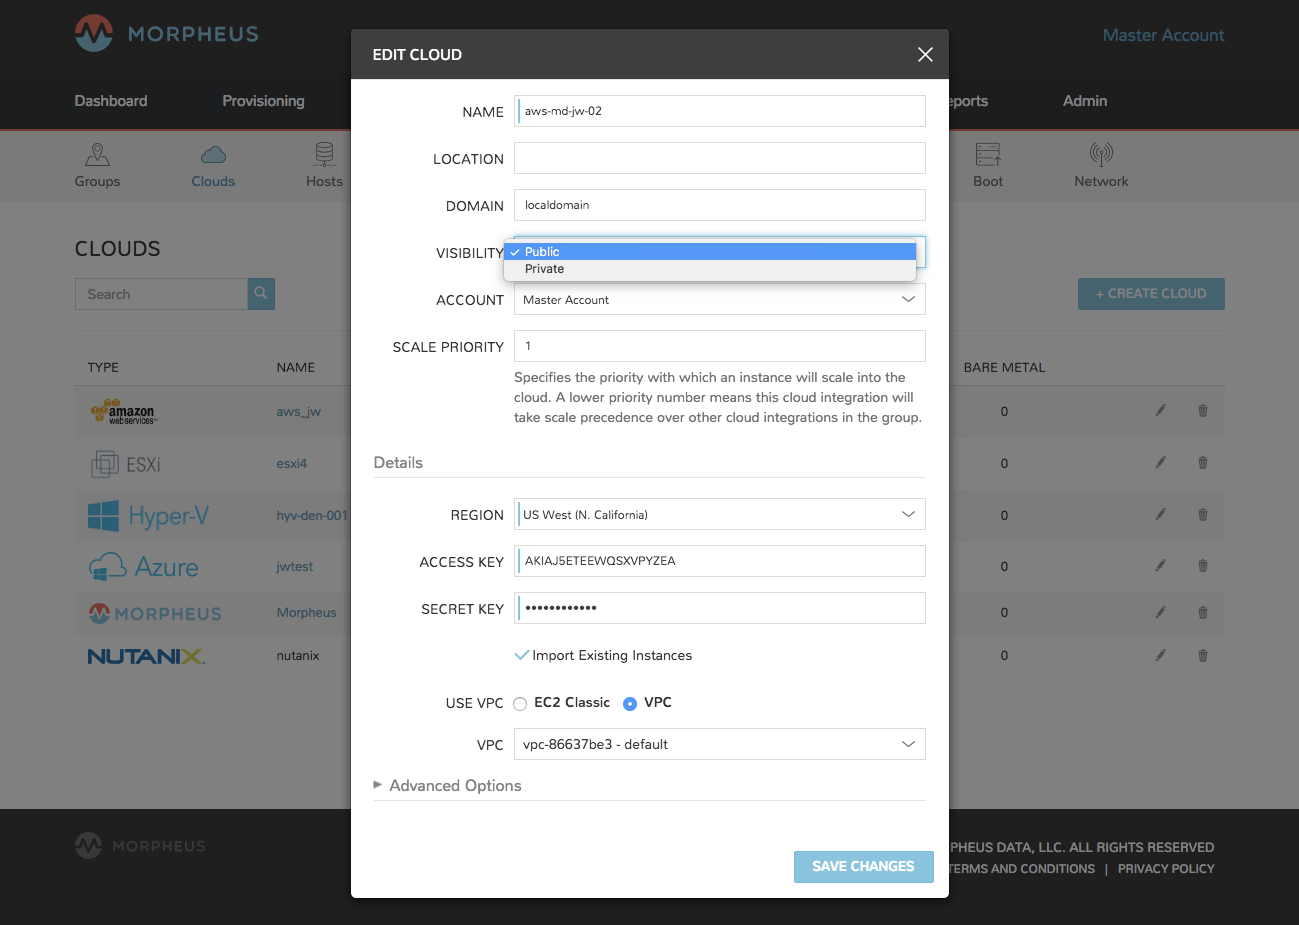The image size is (1299, 925).
Task: Open the Region dropdown
Action: click(719, 515)
